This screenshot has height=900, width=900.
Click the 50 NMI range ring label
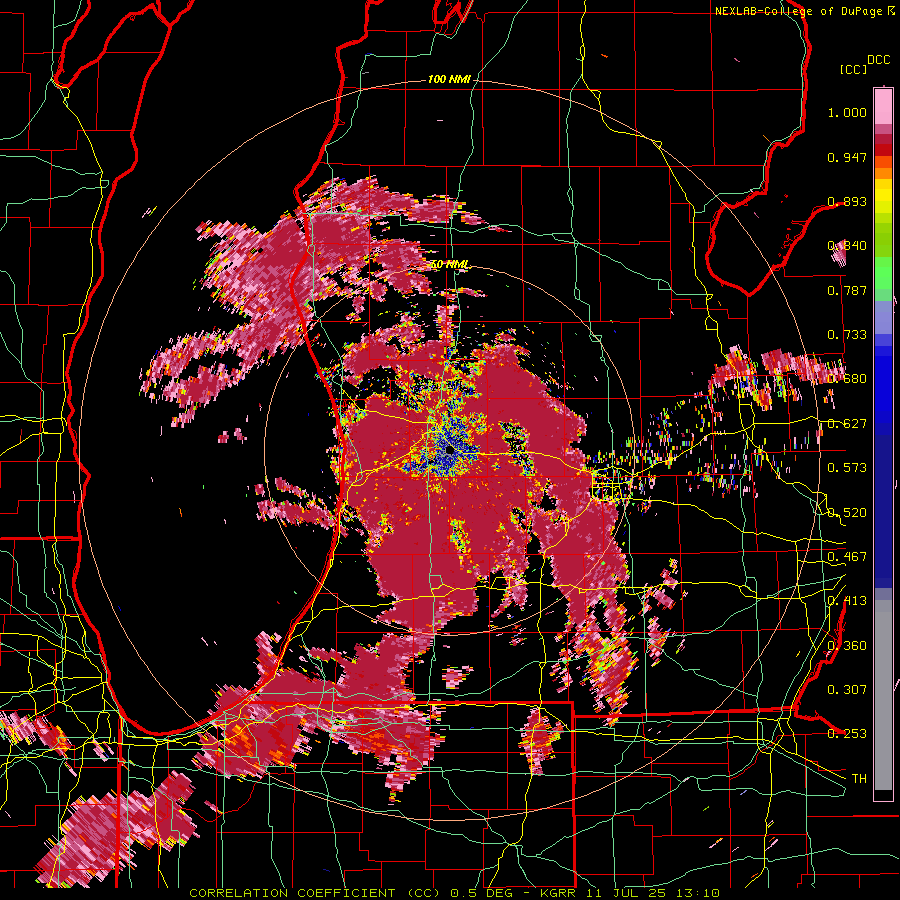click(449, 265)
